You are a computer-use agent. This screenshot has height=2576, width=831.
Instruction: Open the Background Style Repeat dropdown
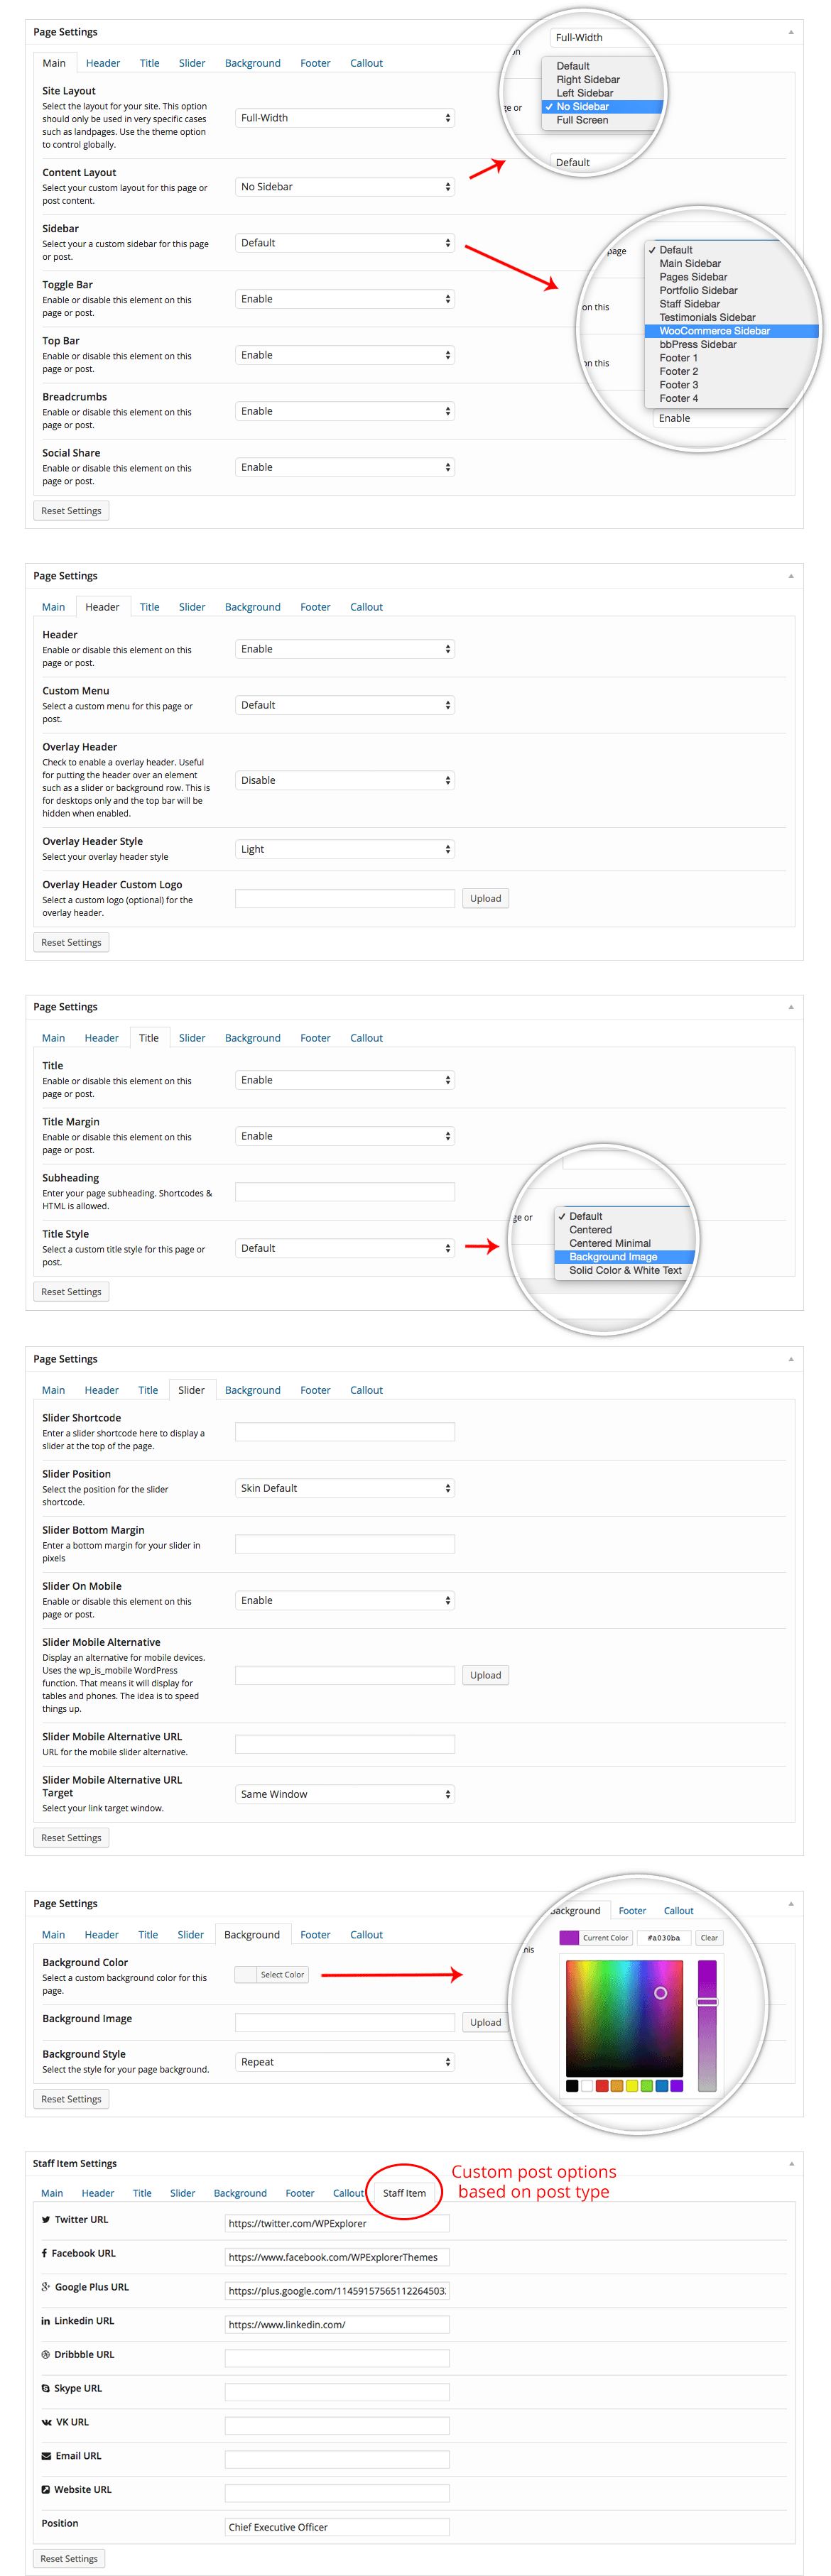[344, 2062]
